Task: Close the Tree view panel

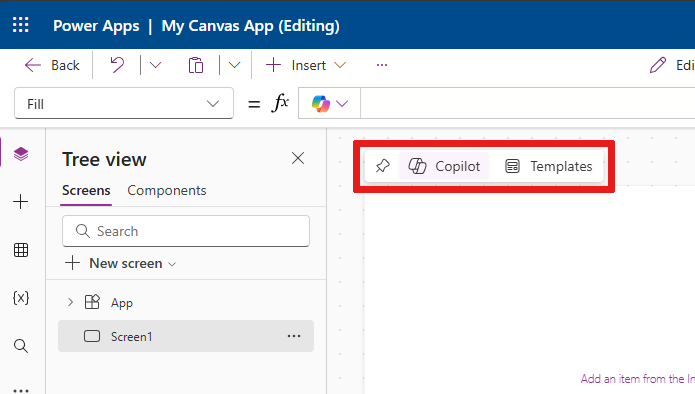Action: pos(298,158)
